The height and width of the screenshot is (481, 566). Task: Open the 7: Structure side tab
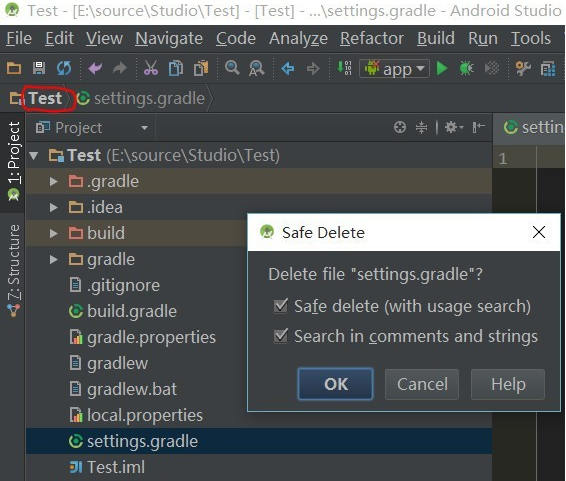coord(13,271)
